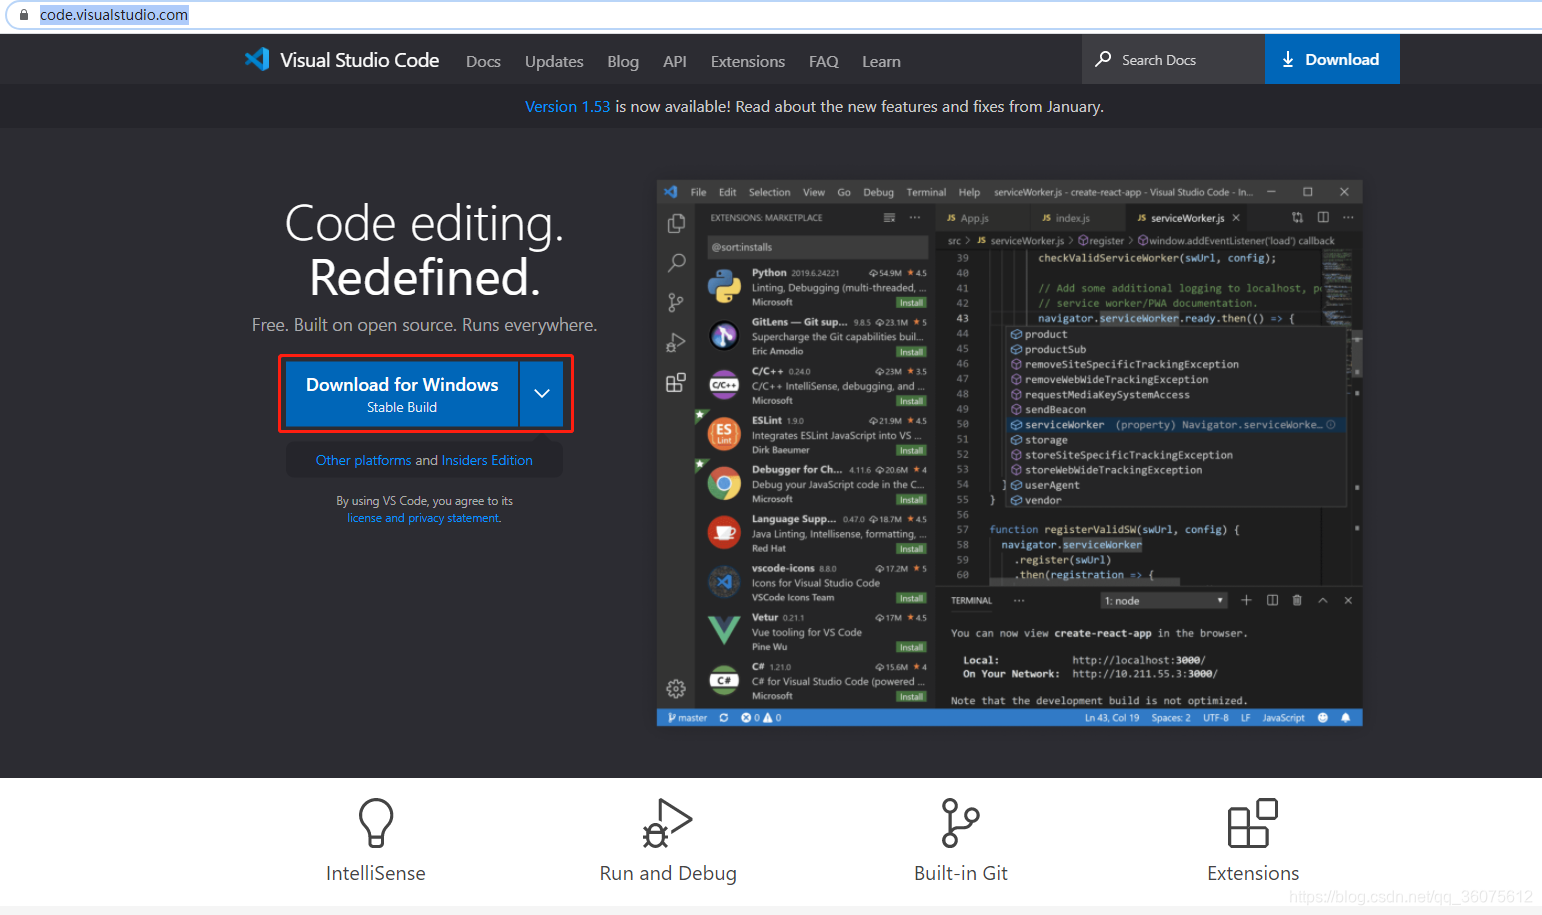Open the Terminal menu in the screenshot

coord(926,192)
